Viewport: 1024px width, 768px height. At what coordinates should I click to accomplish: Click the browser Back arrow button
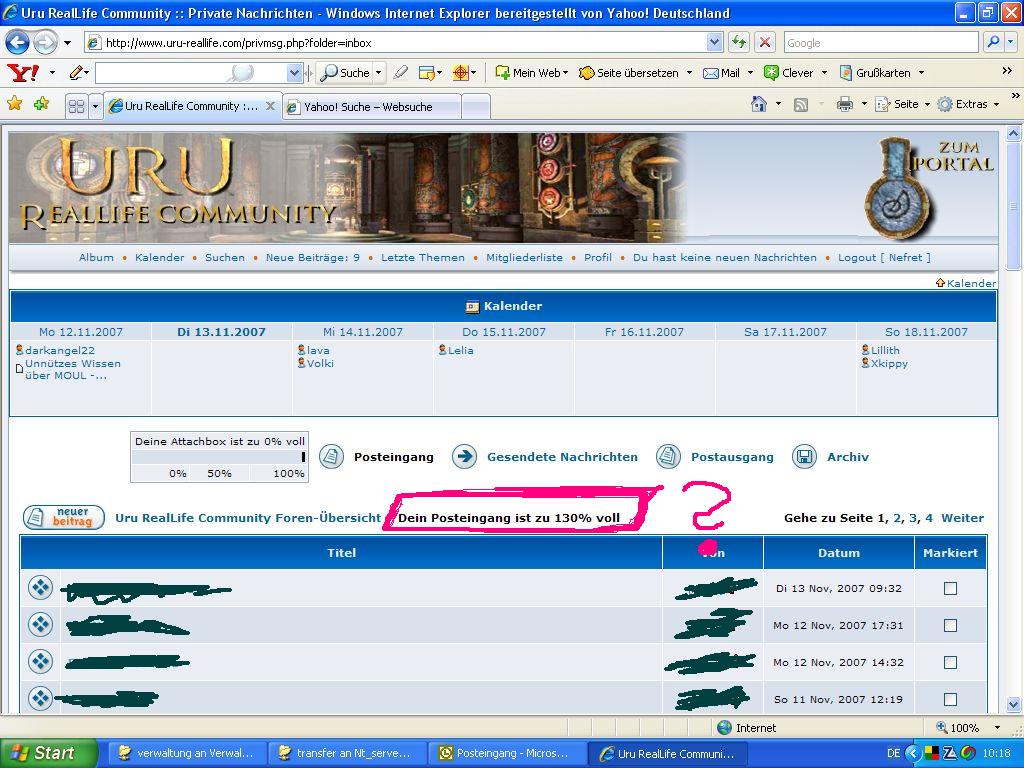17,42
